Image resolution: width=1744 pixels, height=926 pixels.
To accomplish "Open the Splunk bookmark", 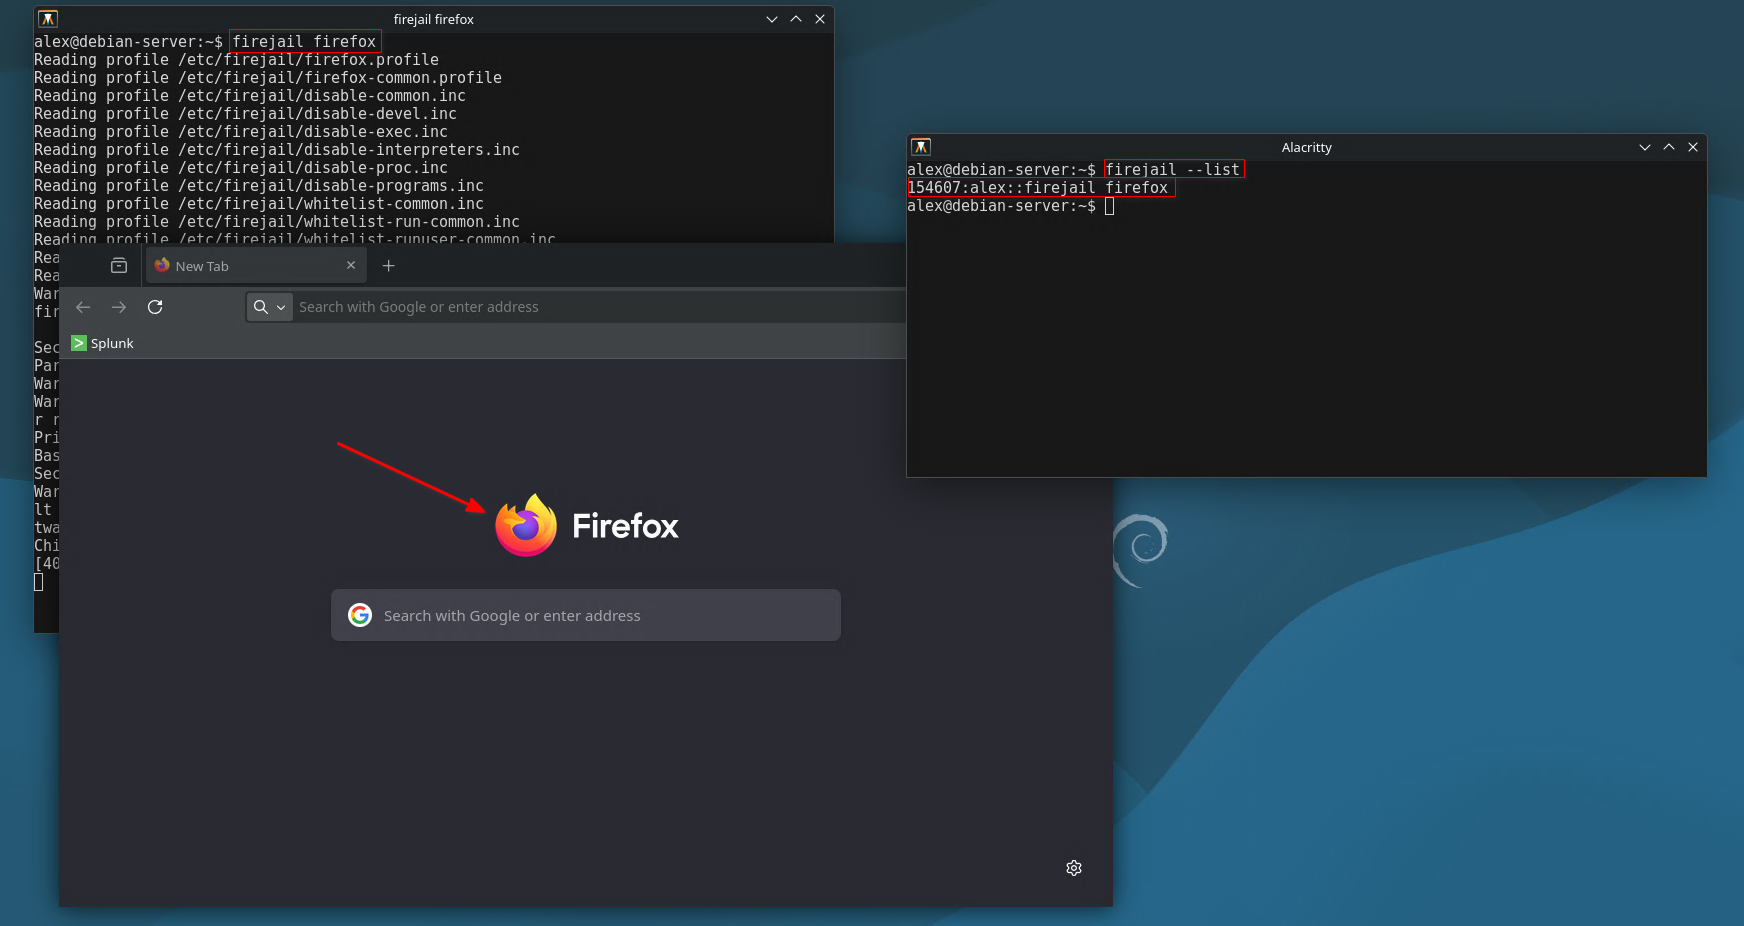I will tap(102, 343).
